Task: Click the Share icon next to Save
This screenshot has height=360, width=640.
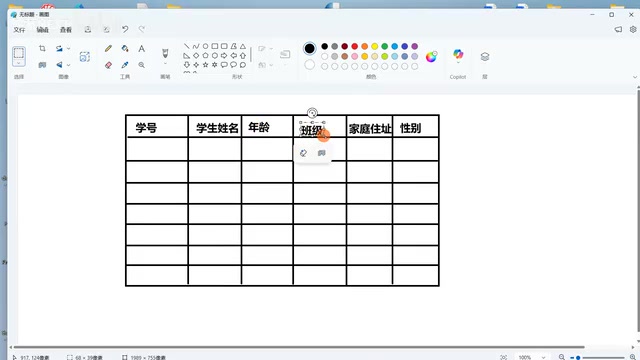Action: tap(107, 29)
